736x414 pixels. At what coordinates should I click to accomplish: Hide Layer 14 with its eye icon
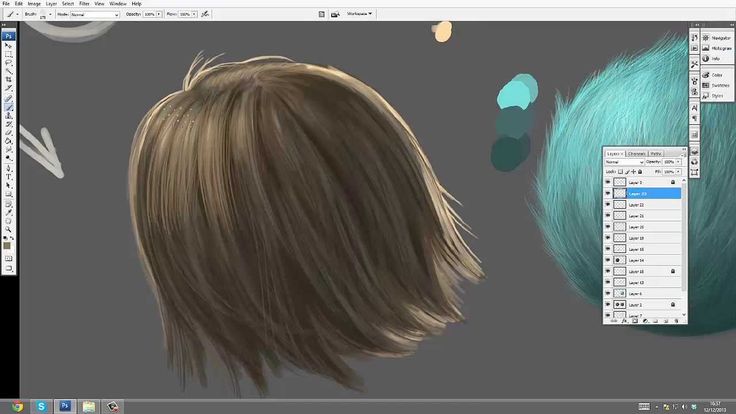pyautogui.click(x=608, y=260)
